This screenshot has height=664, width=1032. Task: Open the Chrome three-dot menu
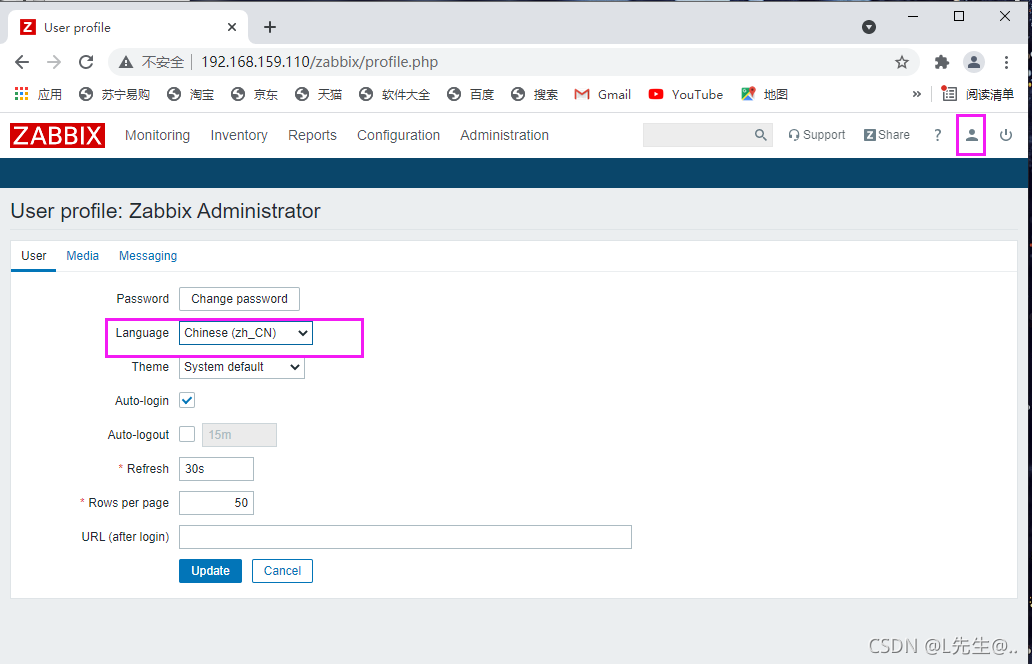pyautogui.click(x=1006, y=62)
